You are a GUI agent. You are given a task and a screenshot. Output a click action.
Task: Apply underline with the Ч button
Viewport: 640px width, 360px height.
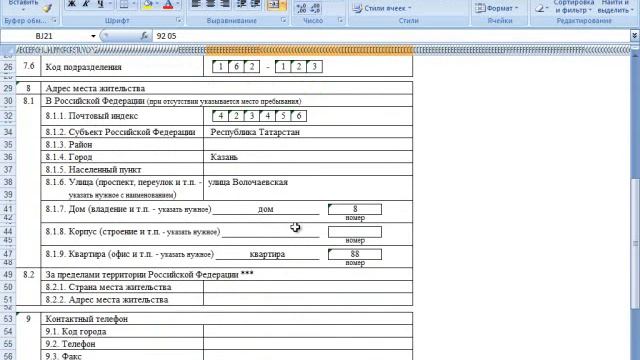pyautogui.click(x=100, y=4)
